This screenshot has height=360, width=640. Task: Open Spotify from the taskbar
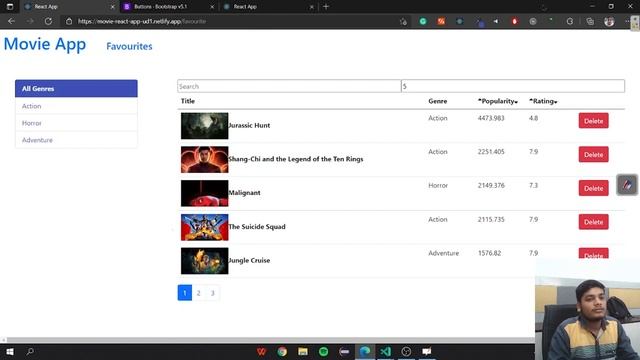pyautogui.click(x=323, y=351)
